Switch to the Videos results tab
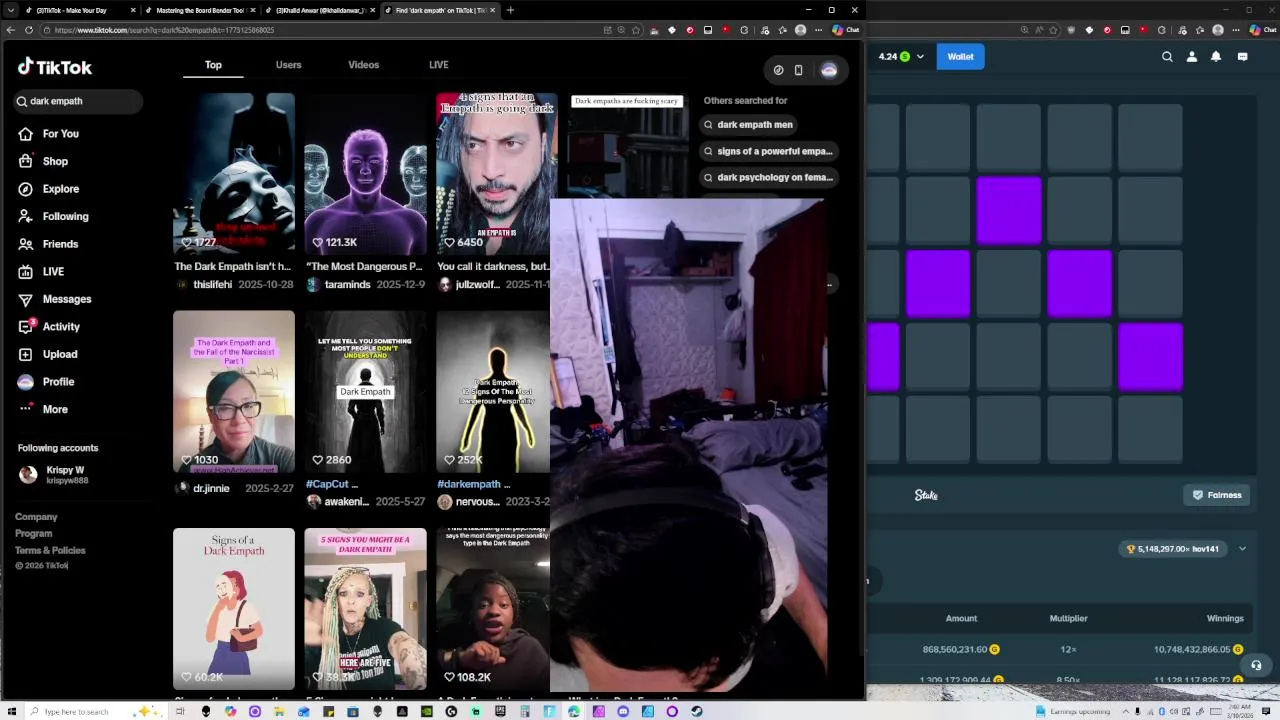1280x720 pixels. point(363,65)
